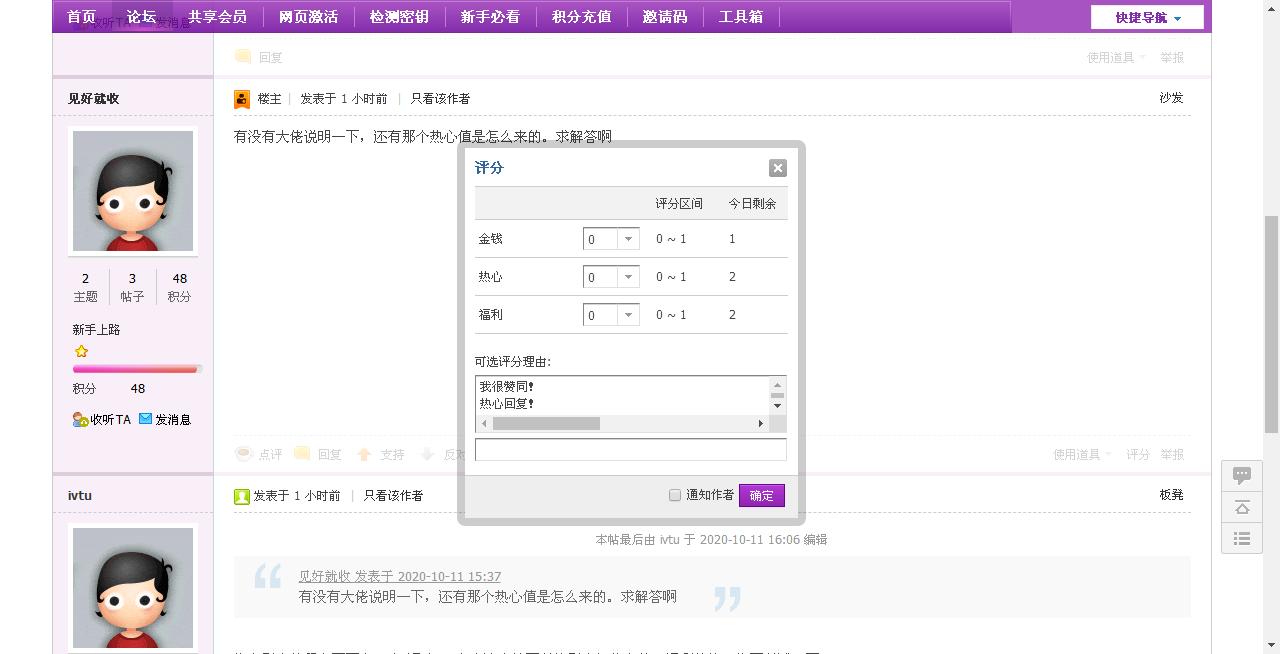Open the 论坛 navigation tab
This screenshot has width=1280, height=654.
[x=141, y=17]
